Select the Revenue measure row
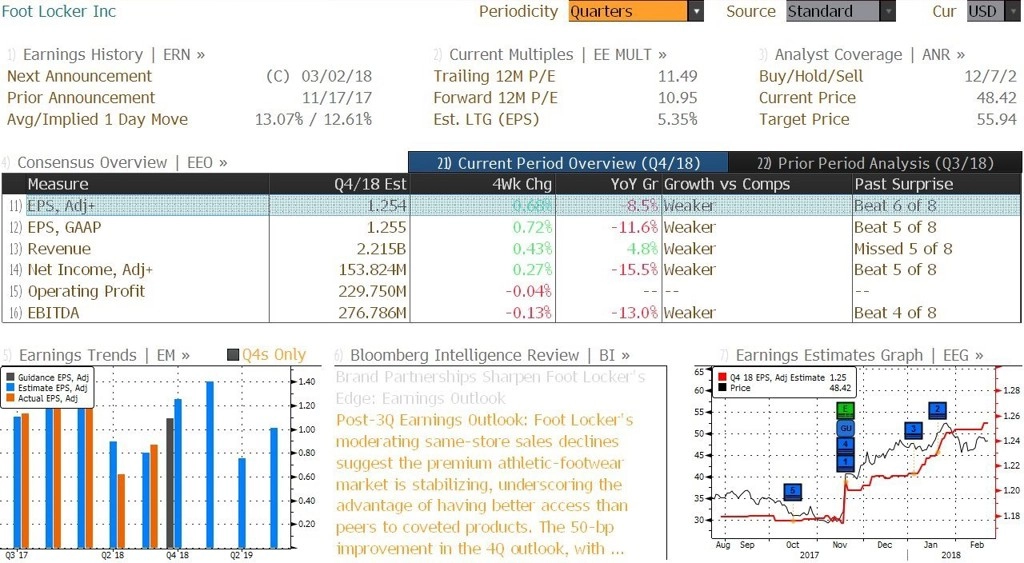This screenshot has height=563, width=1024. coord(511,249)
